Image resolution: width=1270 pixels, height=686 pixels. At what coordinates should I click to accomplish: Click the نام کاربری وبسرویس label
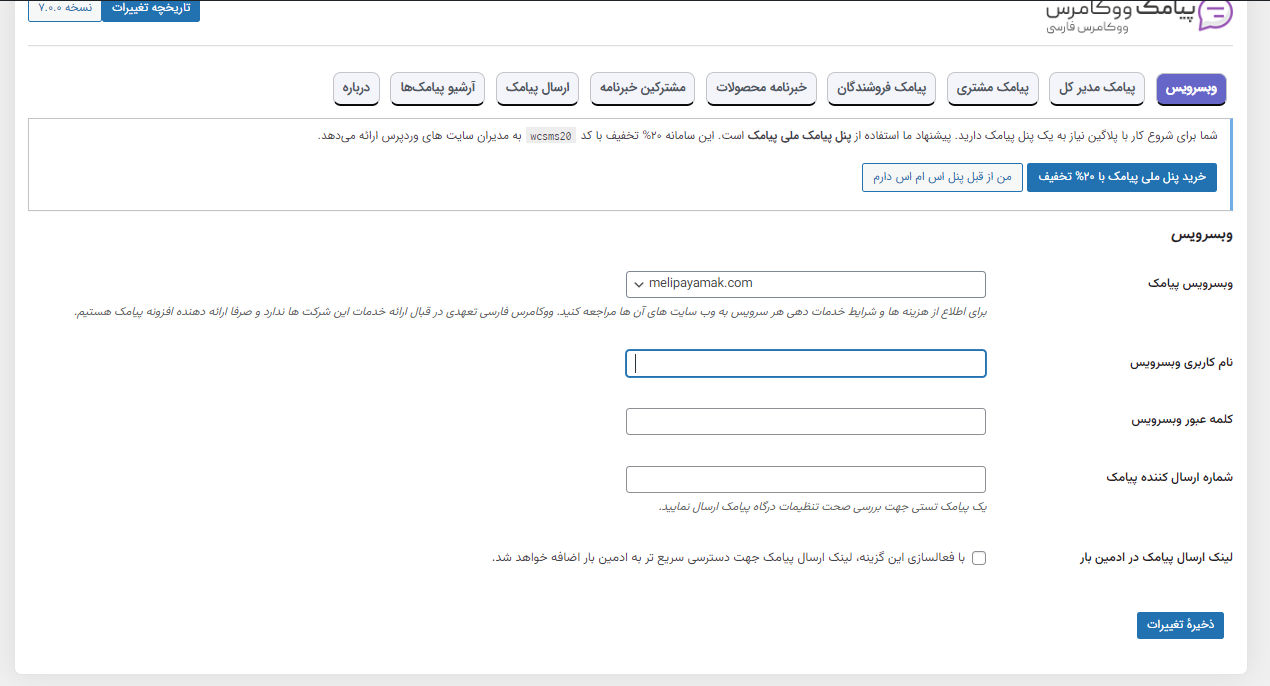pyautogui.click(x=1182, y=363)
